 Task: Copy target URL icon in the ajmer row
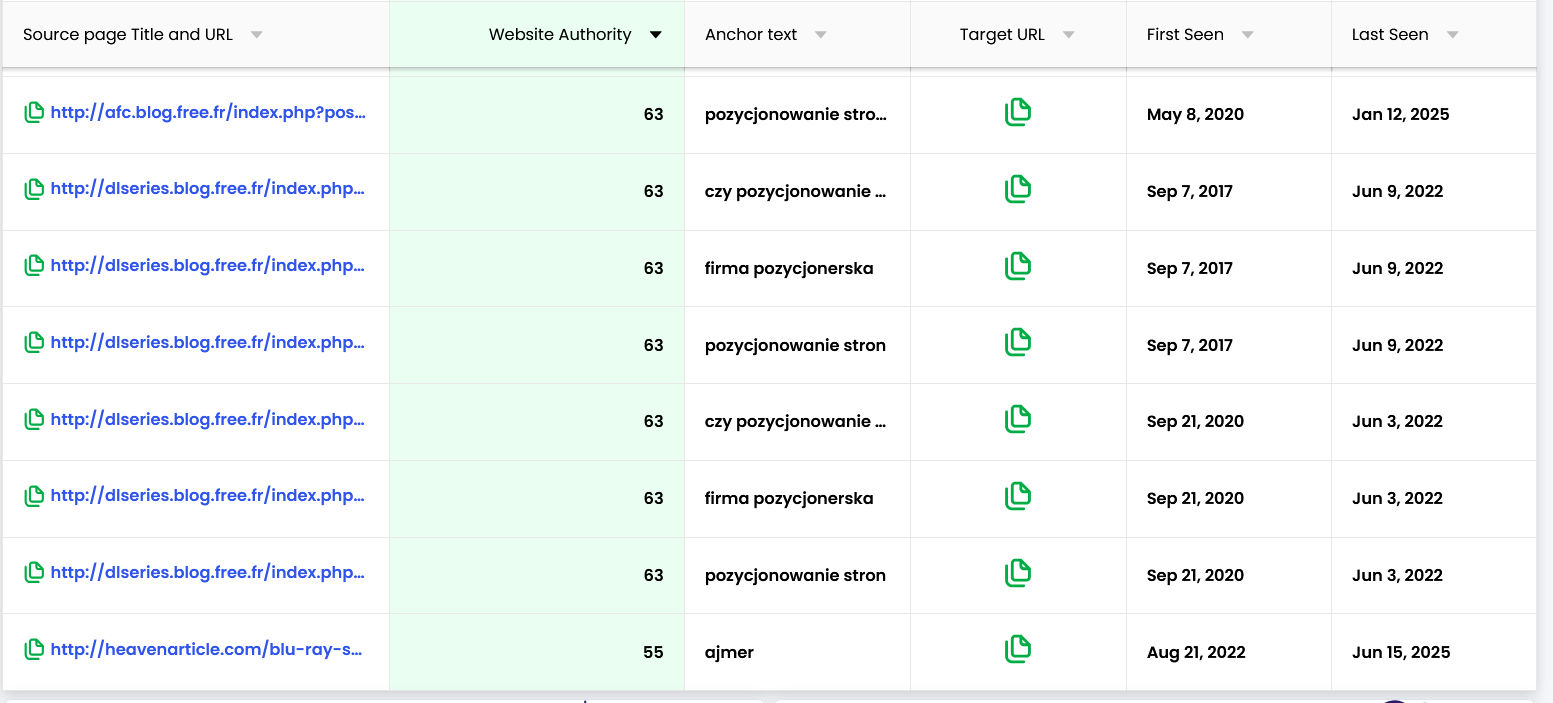[1017, 649]
